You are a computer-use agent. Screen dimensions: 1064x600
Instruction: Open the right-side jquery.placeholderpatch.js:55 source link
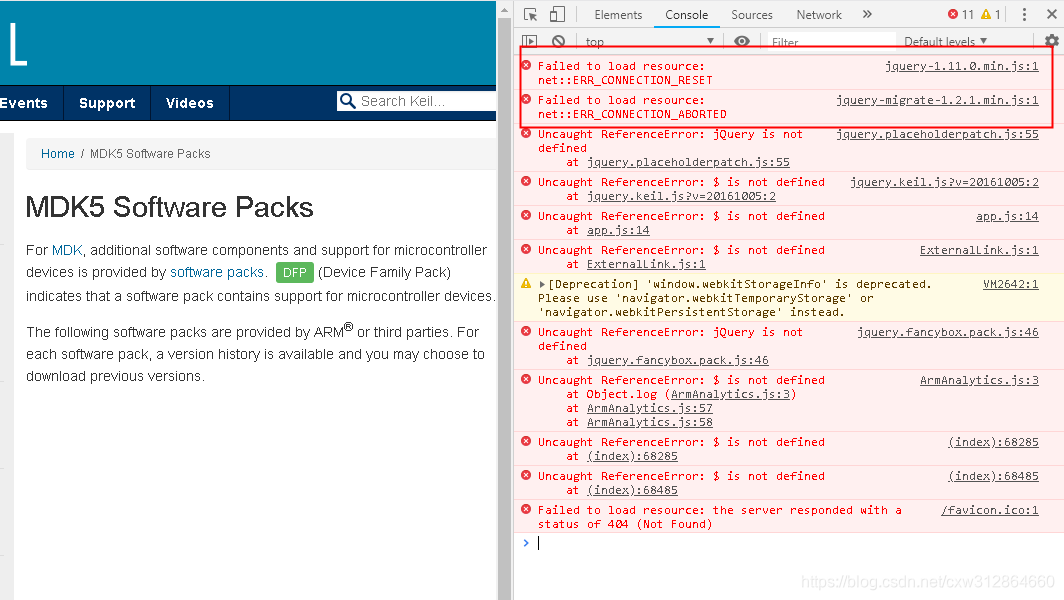[x=937, y=134]
